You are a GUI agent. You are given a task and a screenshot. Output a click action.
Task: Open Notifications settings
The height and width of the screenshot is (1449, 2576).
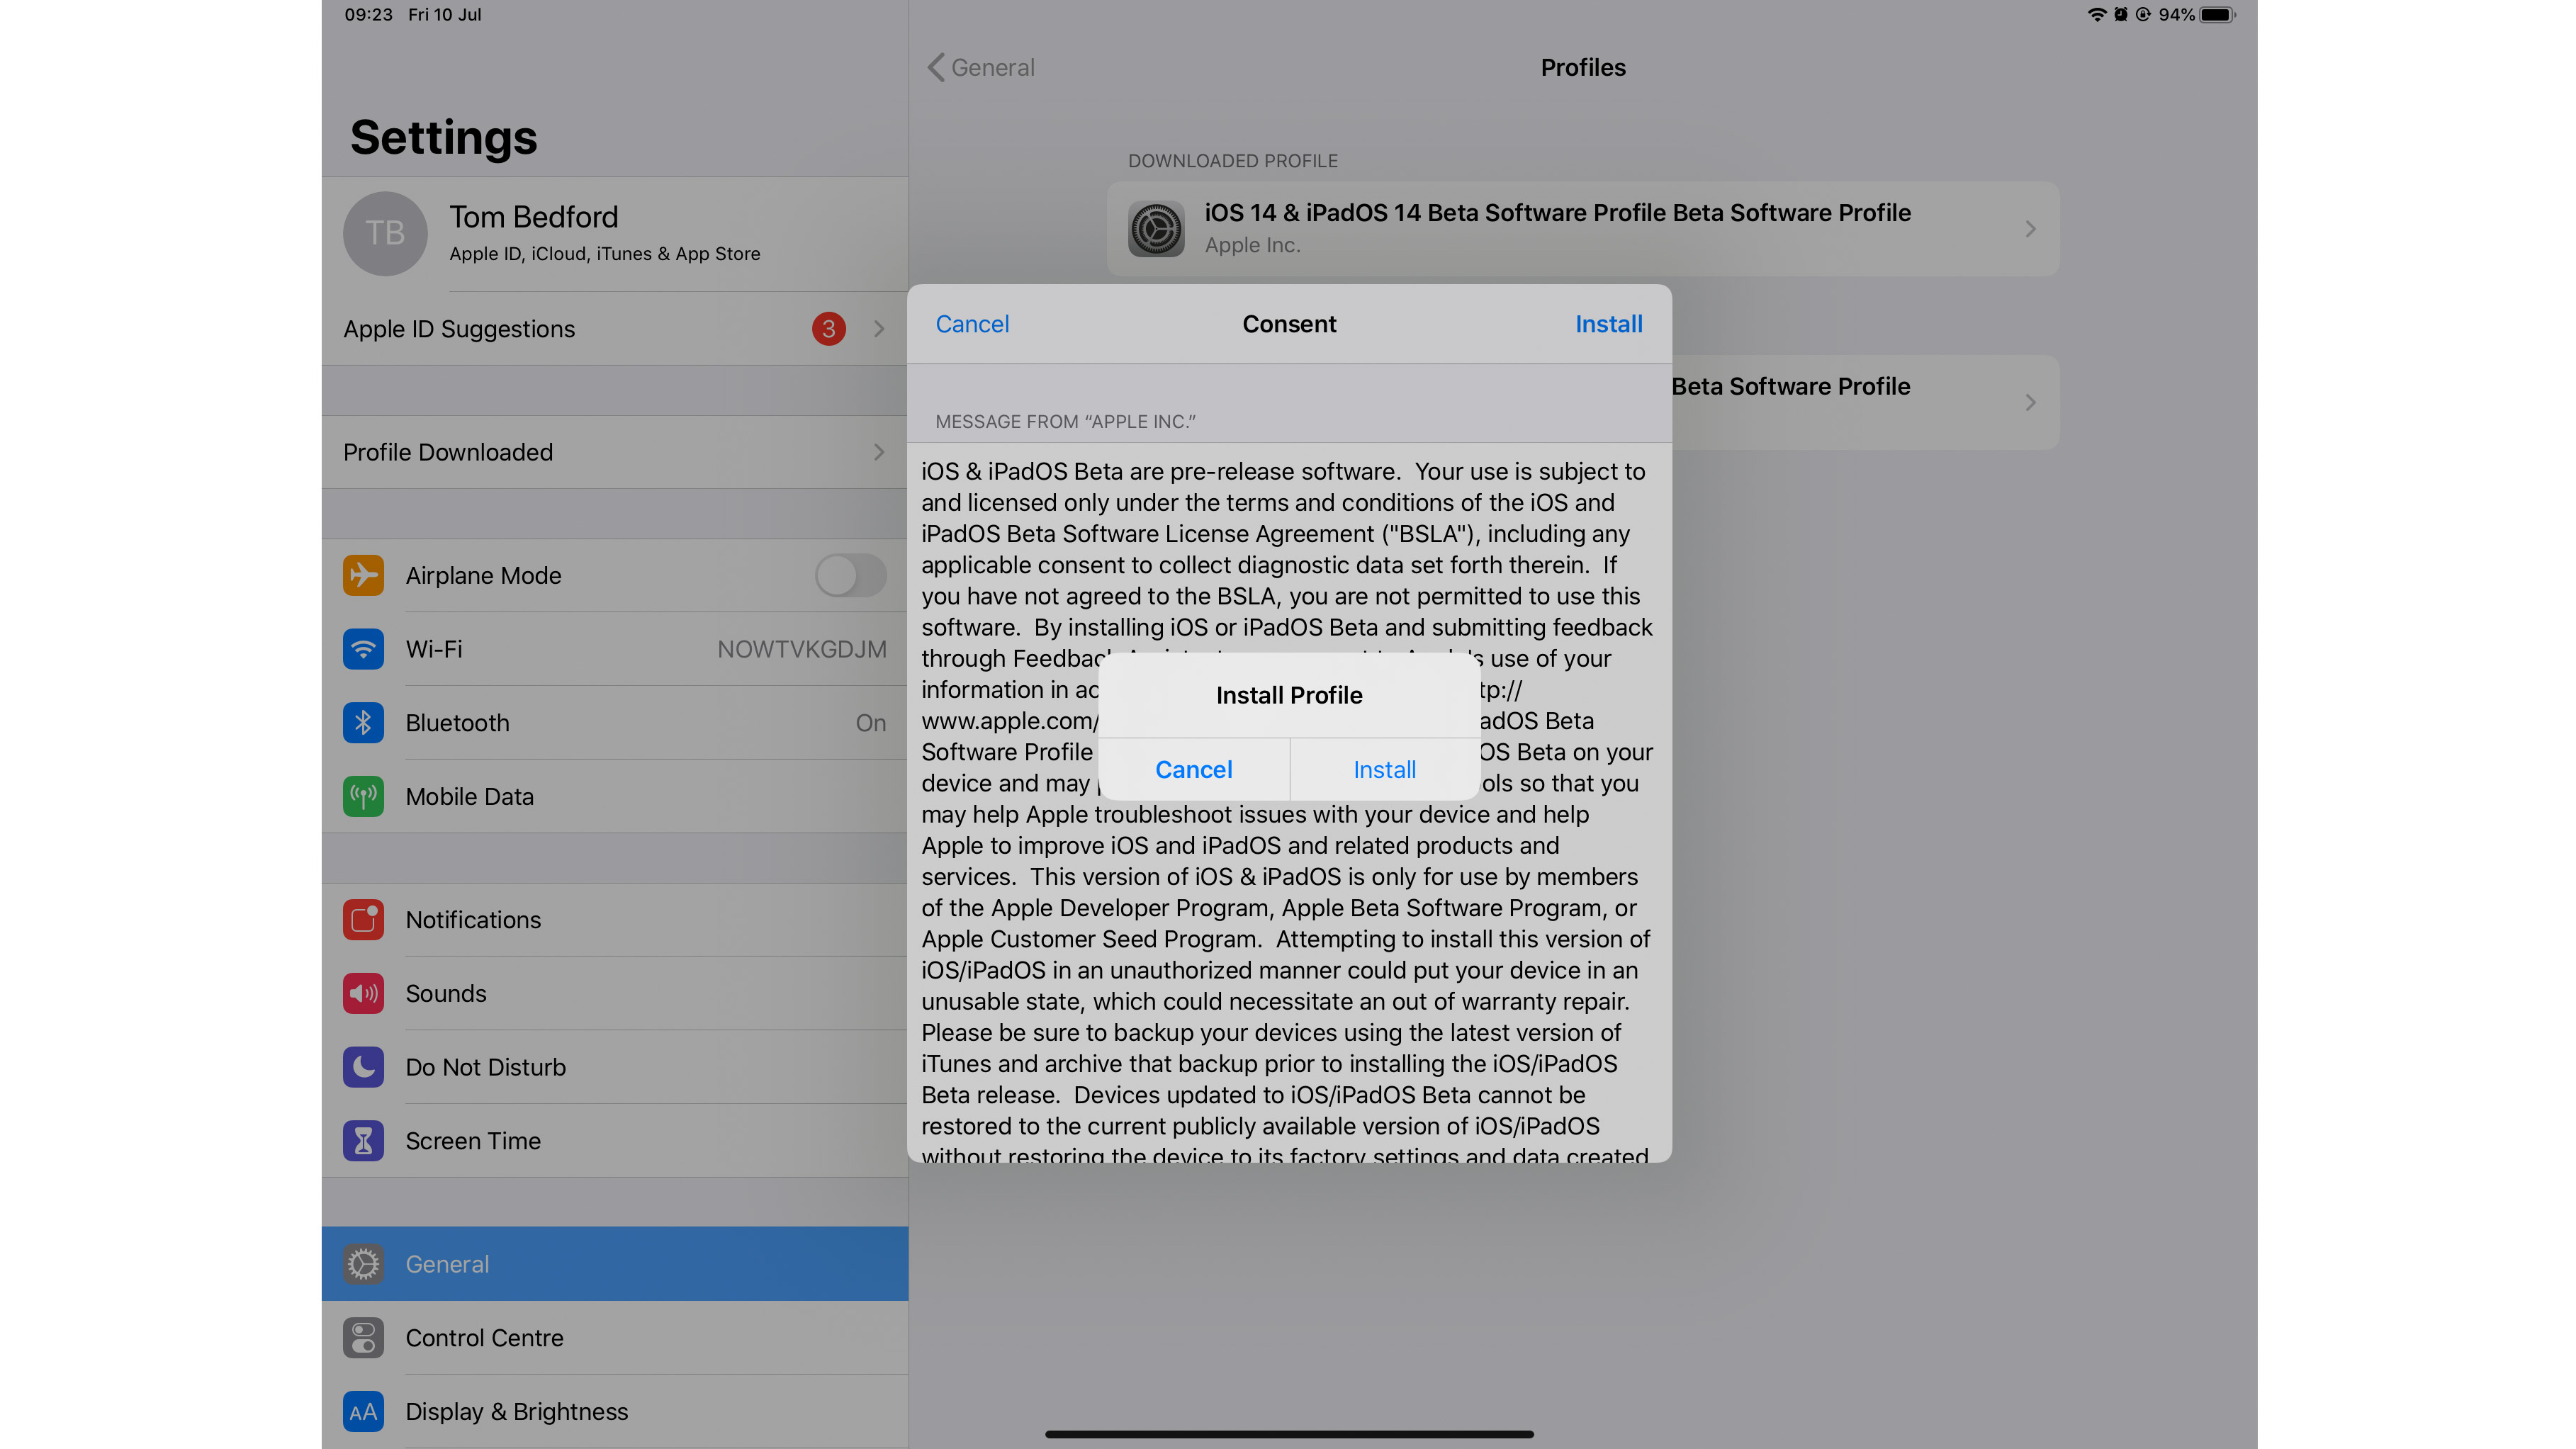pos(614,920)
